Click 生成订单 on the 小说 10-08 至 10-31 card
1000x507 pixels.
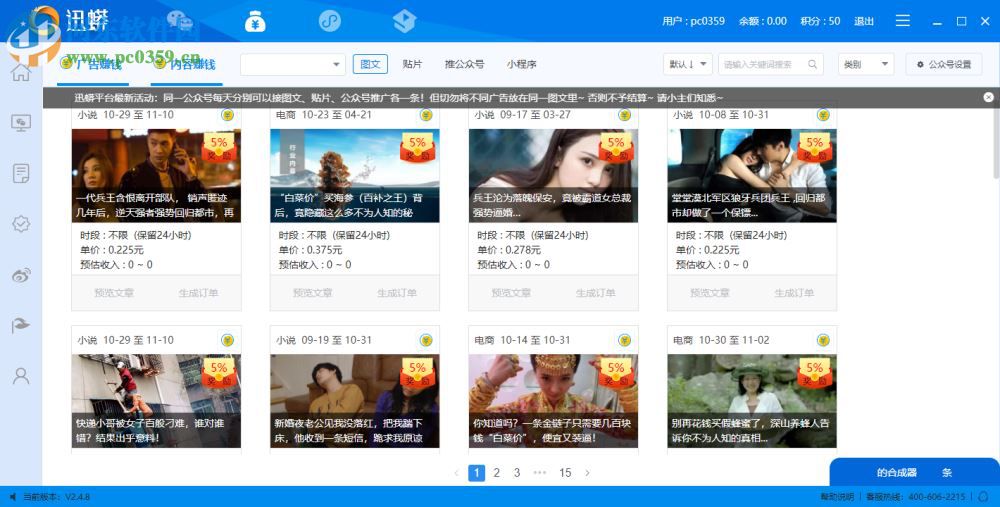794,293
